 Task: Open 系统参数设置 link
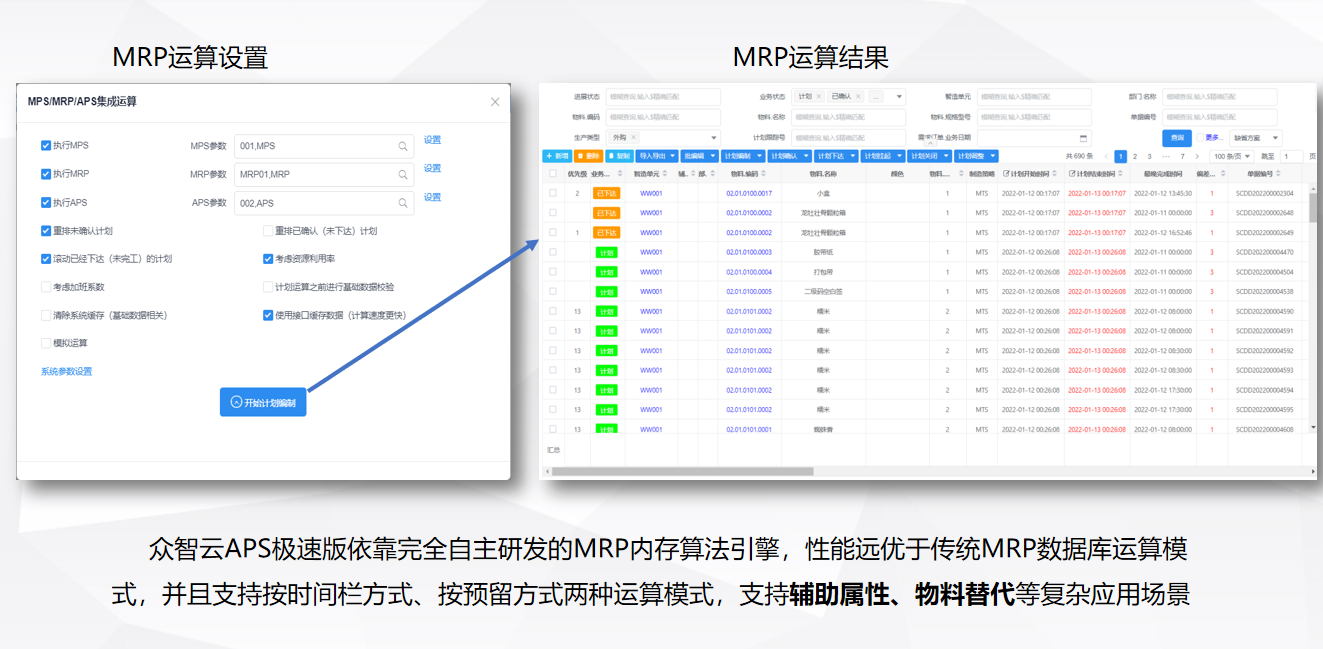point(66,371)
